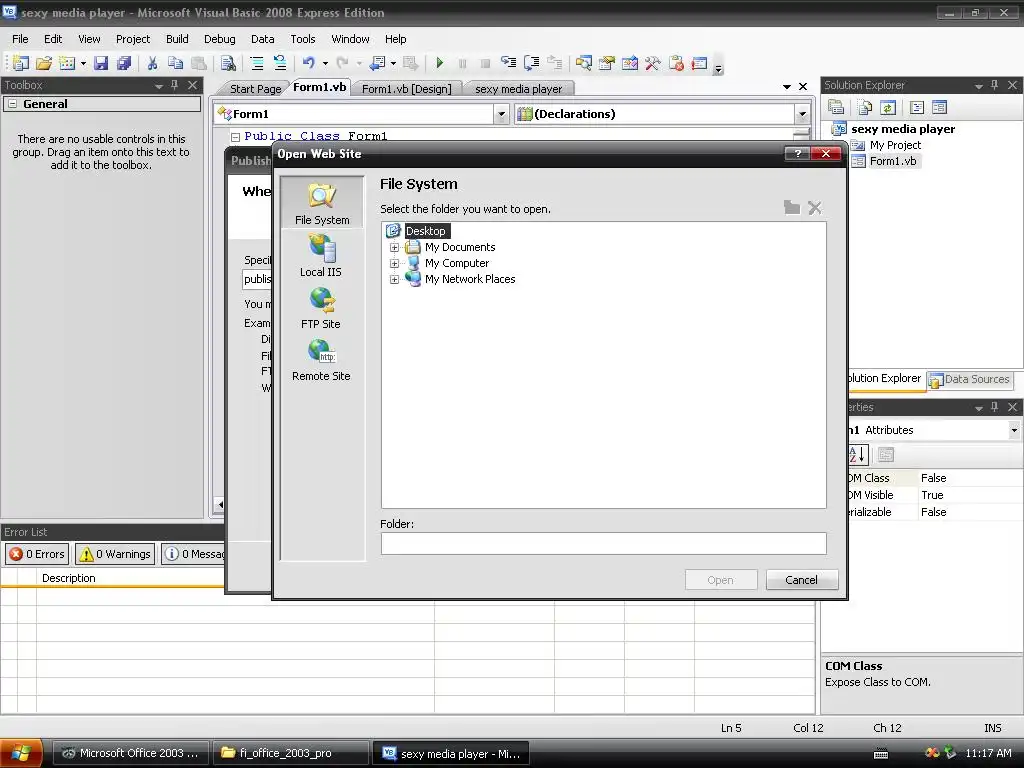Click the Create New Folder icon in dialog
Image resolution: width=1024 pixels, height=768 pixels.
coord(792,208)
